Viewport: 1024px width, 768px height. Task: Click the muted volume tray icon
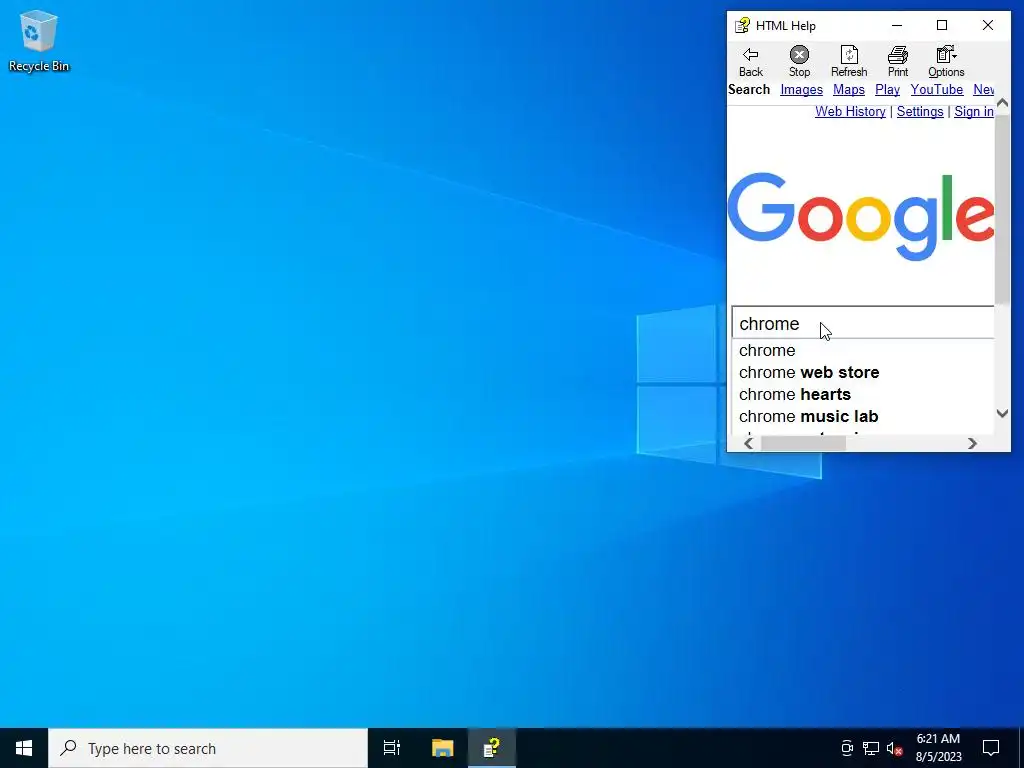click(x=894, y=748)
